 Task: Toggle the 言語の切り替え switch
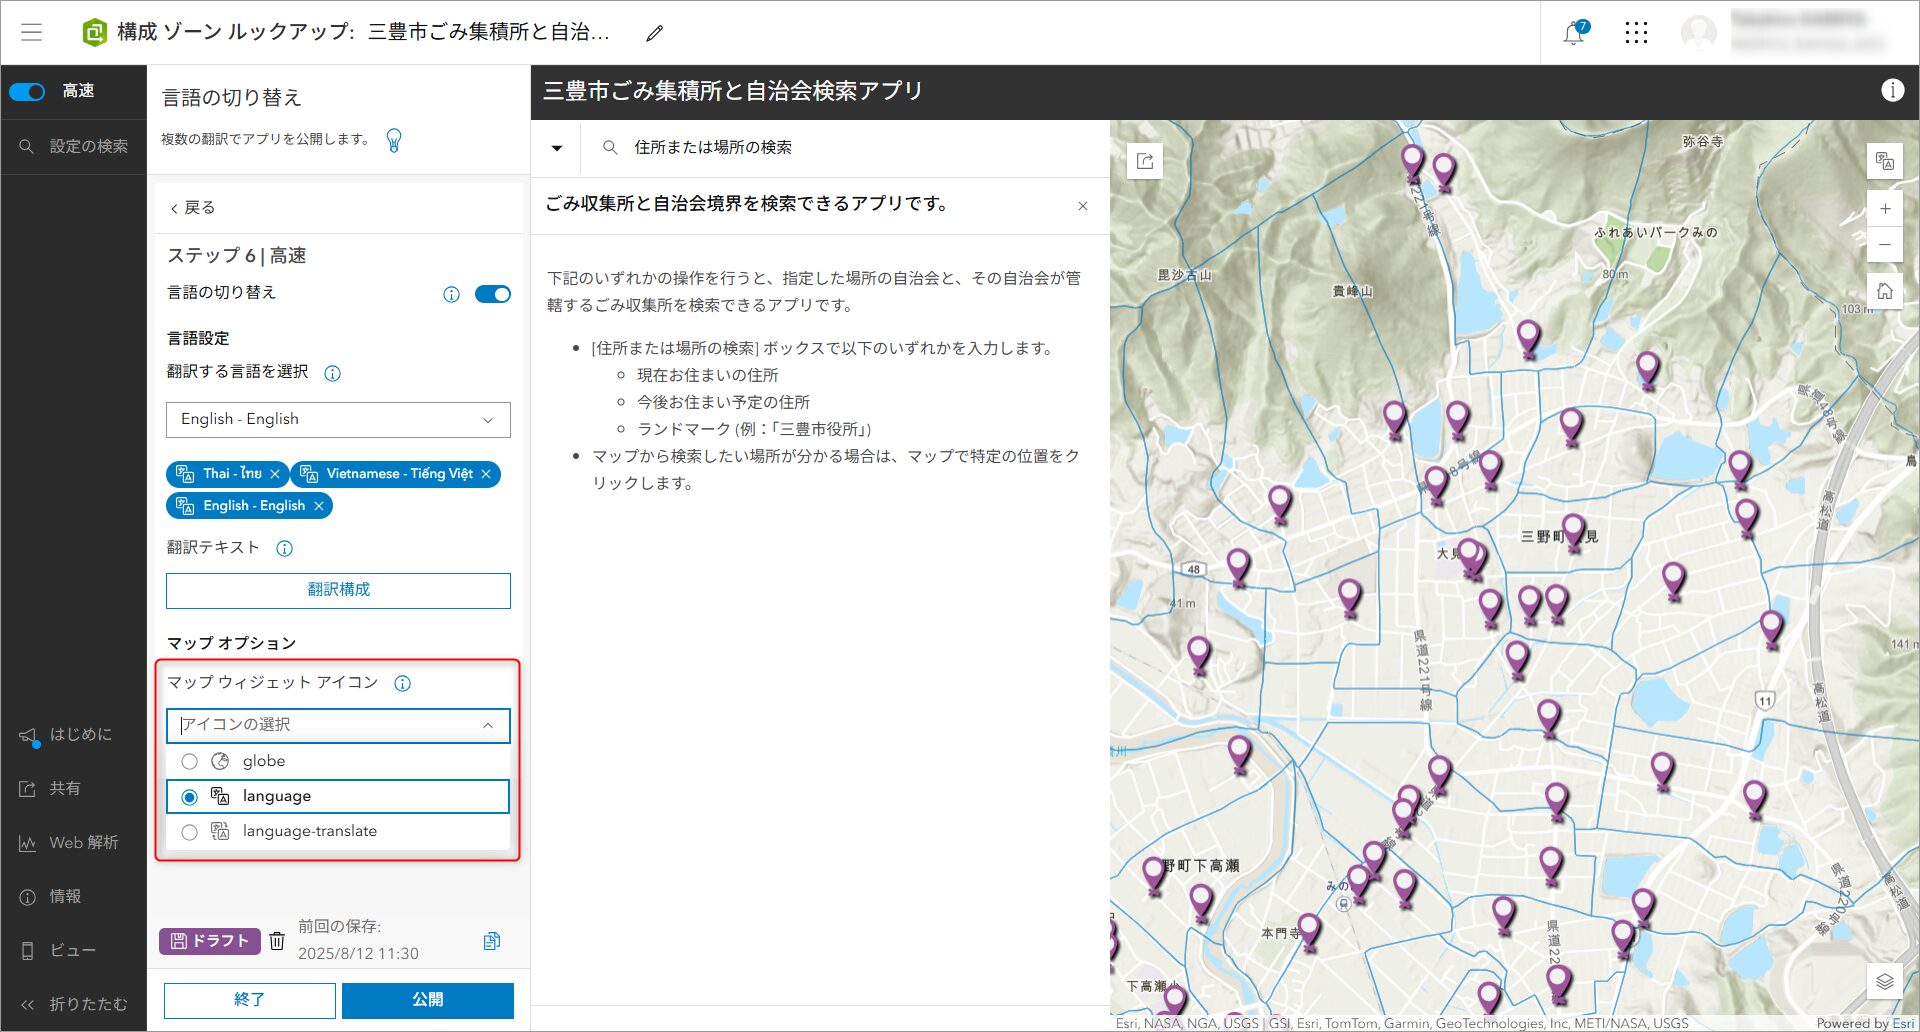492,294
